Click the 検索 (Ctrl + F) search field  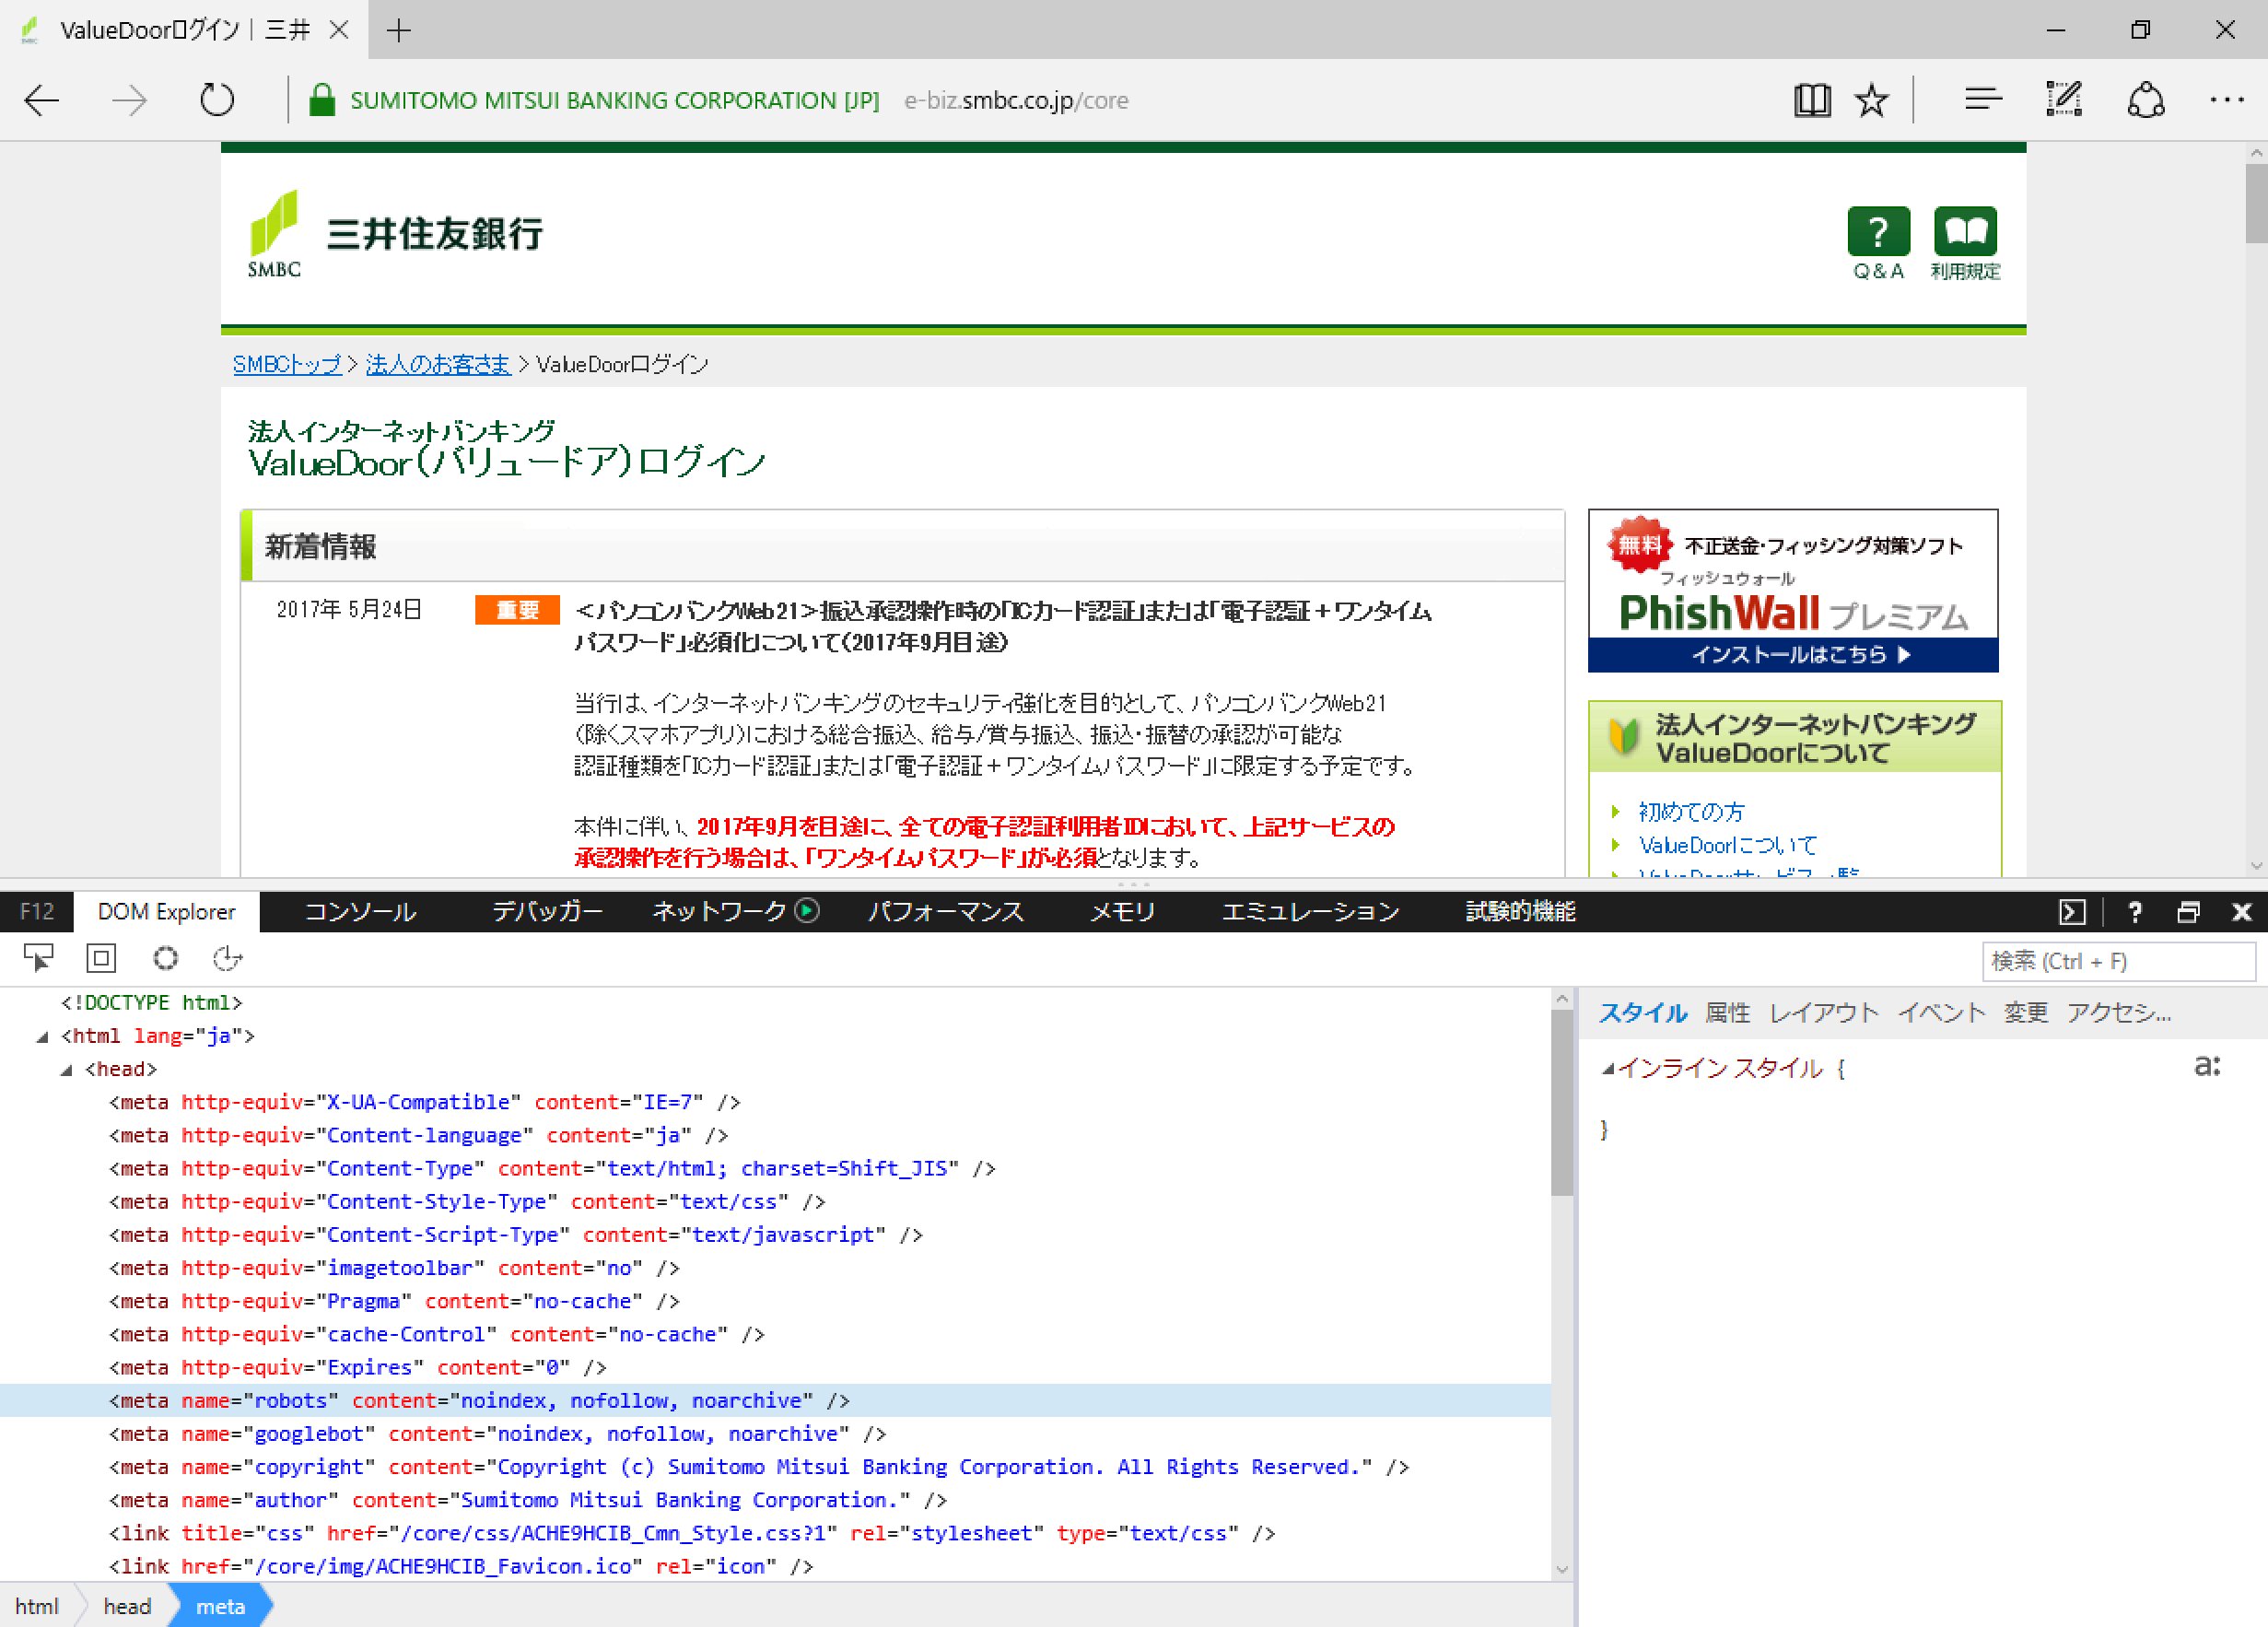coord(2118,961)
